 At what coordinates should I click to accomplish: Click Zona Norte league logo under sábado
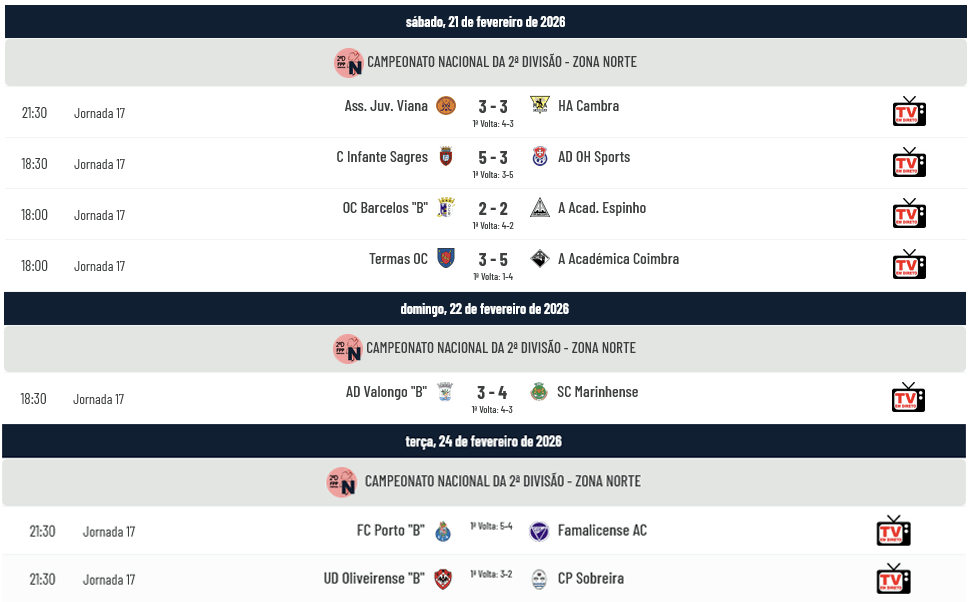click(x=348, y=62)
